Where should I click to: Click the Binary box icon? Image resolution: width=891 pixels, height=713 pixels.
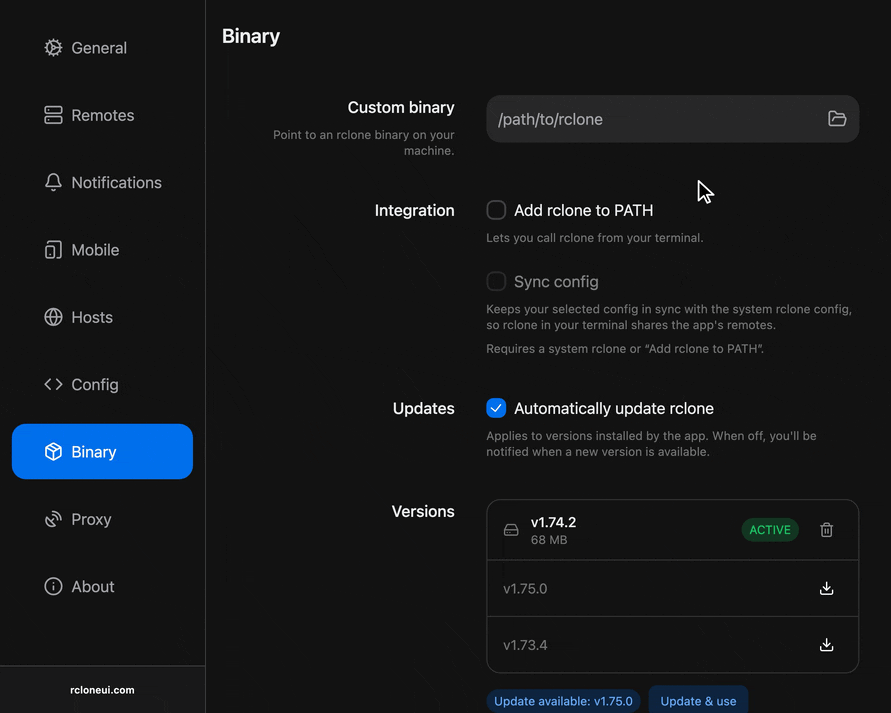point(53,452)
